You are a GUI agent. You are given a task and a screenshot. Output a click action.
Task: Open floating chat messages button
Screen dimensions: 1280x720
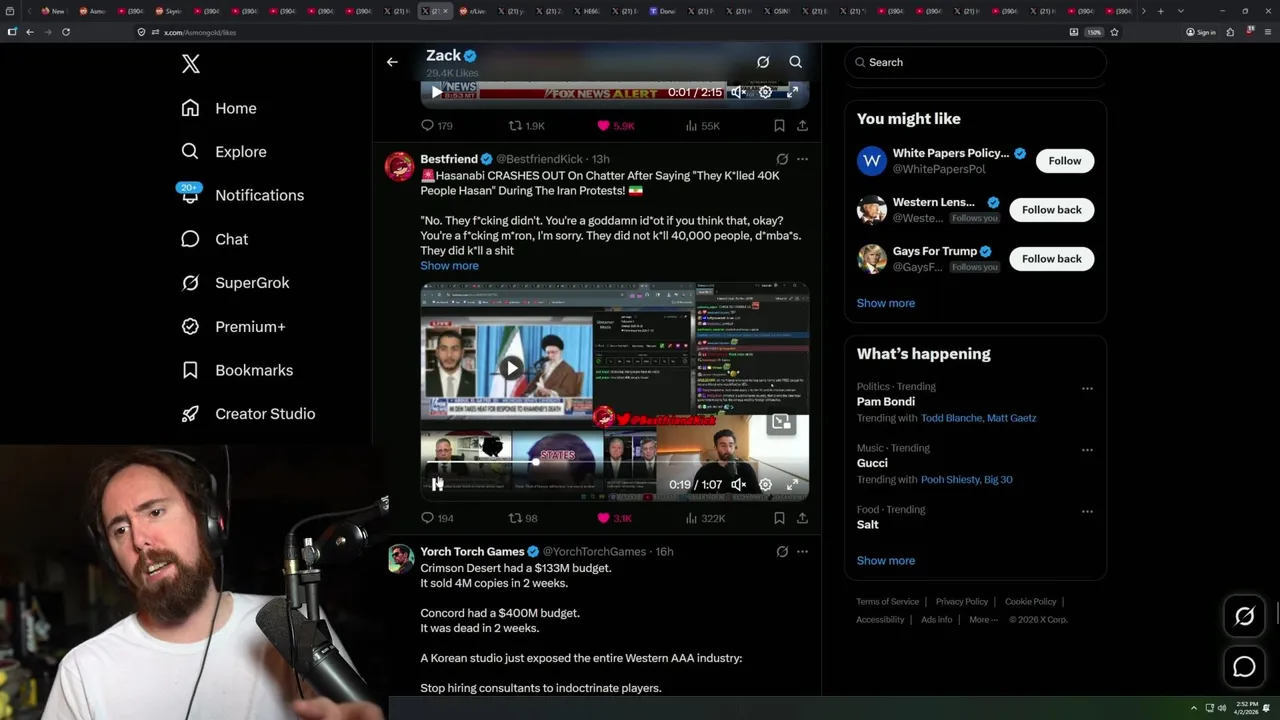(1244, 667)
